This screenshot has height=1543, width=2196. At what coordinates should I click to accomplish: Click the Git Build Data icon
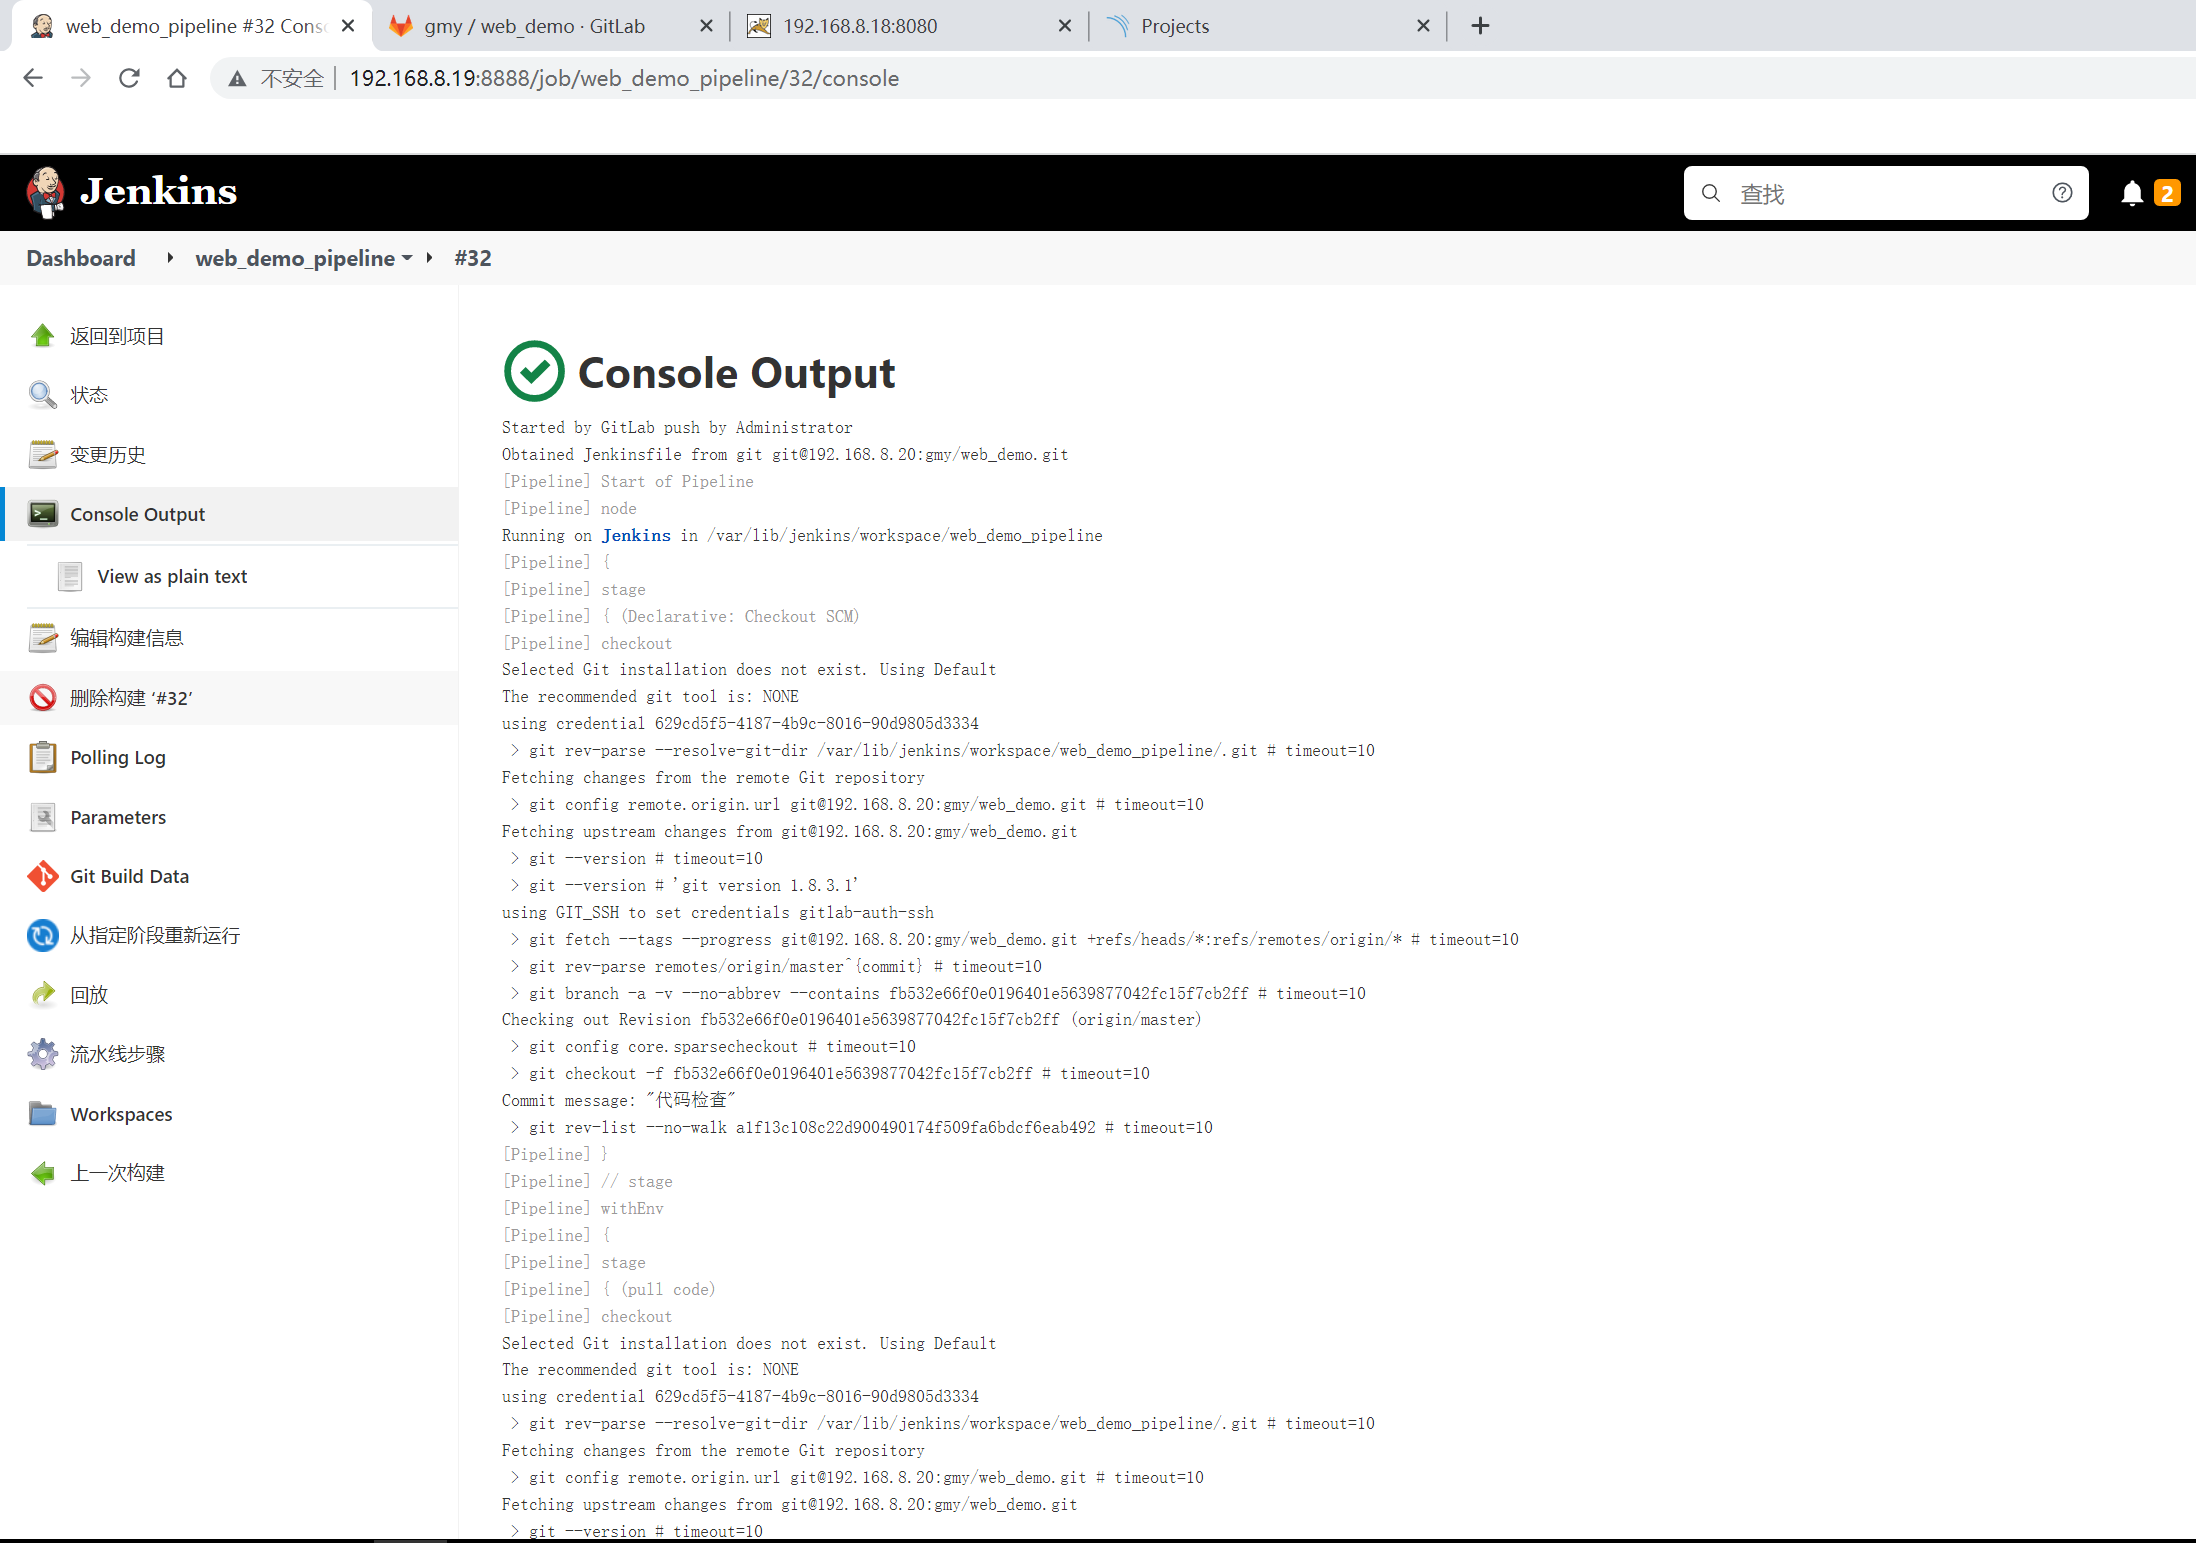(x=42, y=876)
